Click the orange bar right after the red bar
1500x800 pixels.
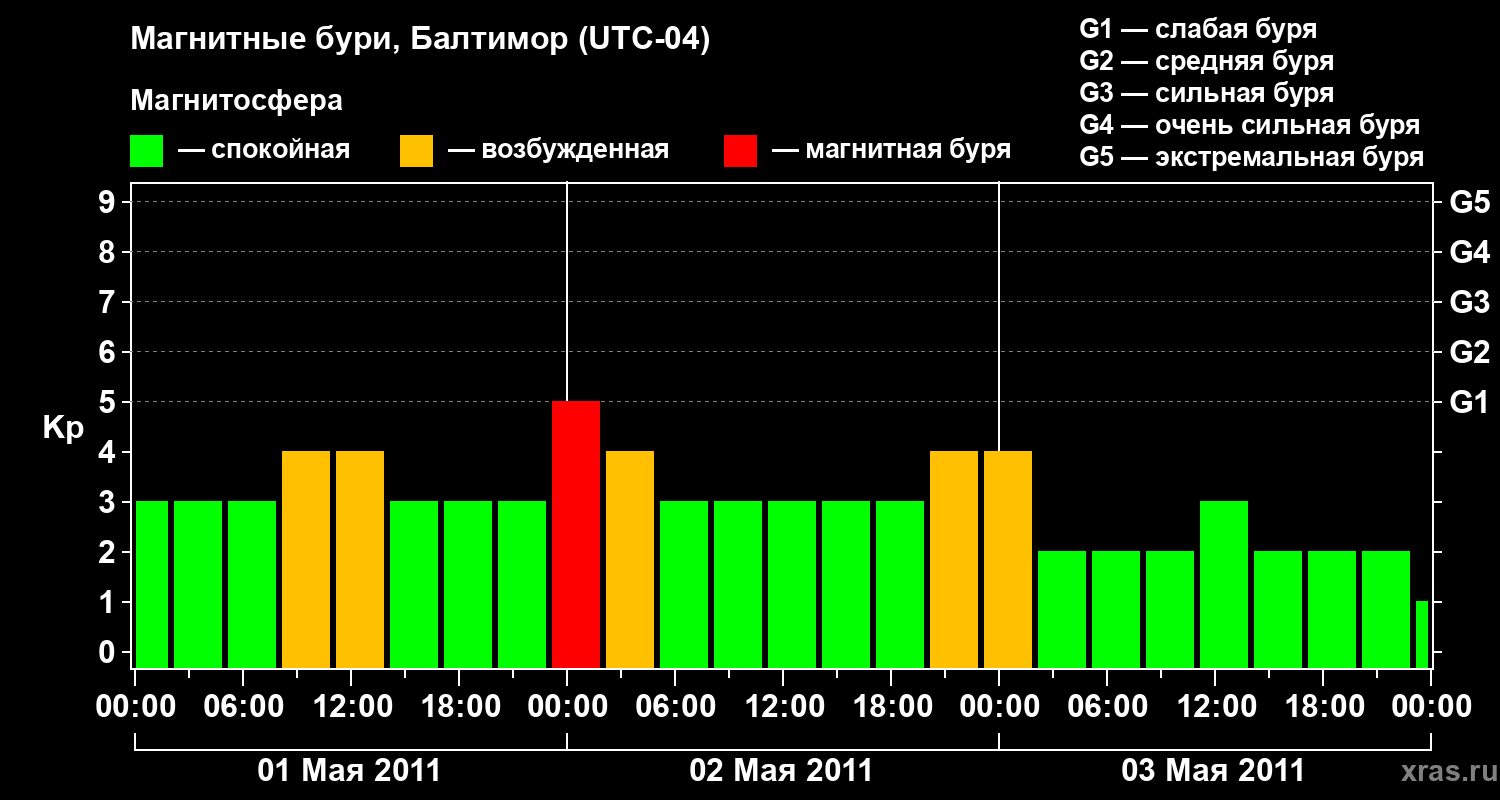[630, 559]
